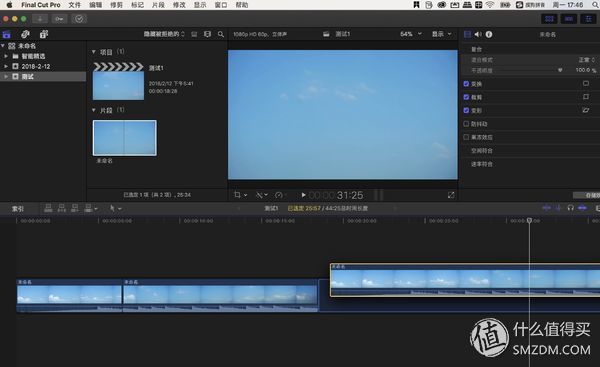
Task: Click append clip to storyline icon
Action: click(75, 208)
